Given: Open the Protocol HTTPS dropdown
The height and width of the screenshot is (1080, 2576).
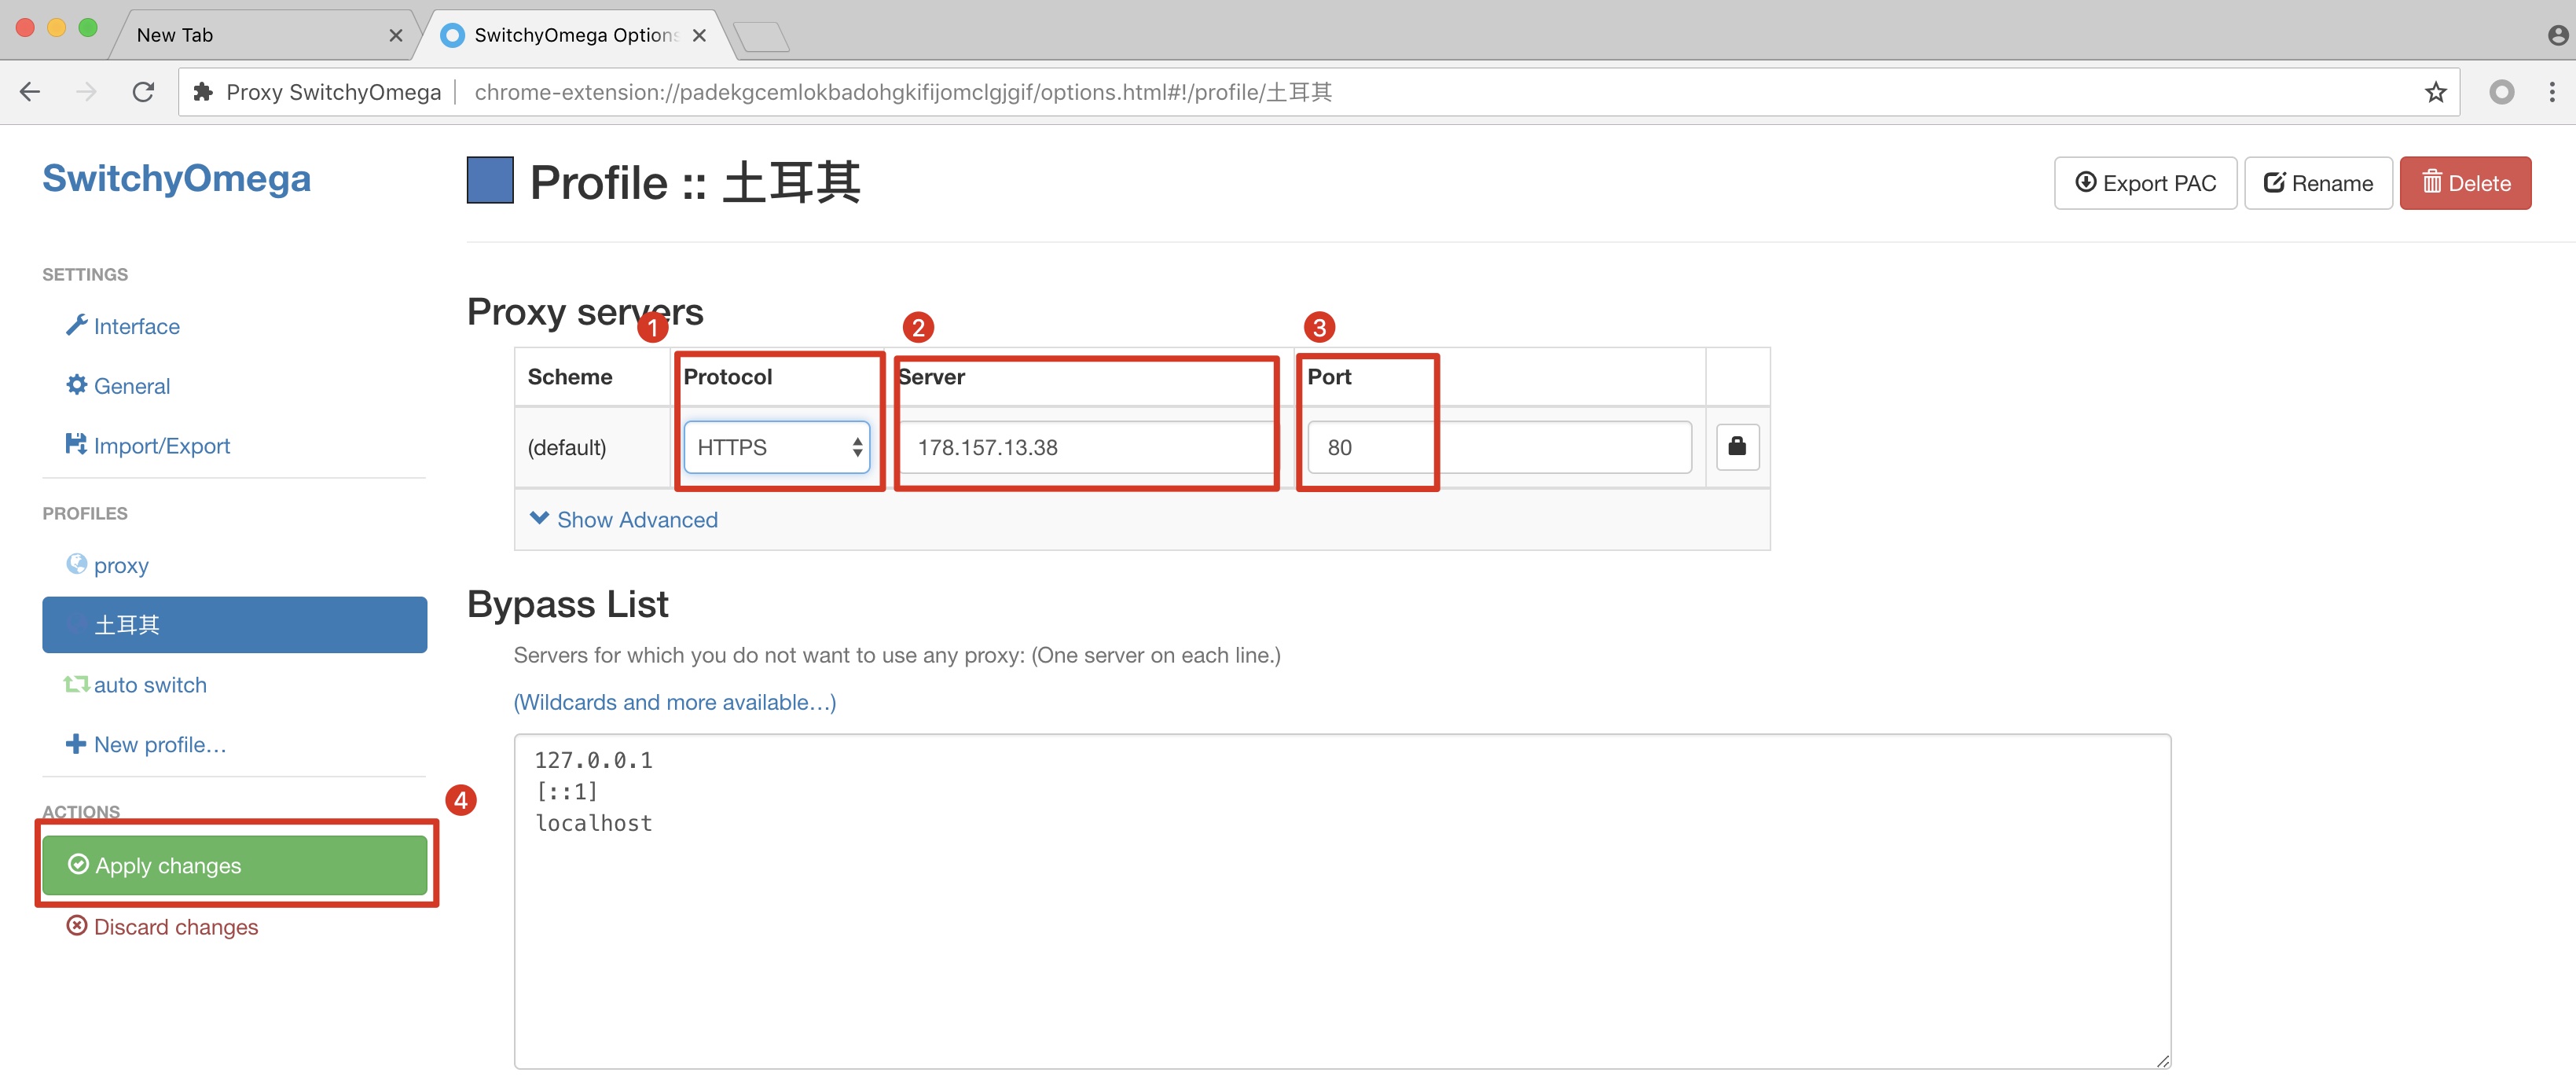Looking at the screenshot, I should coord(776,447).
